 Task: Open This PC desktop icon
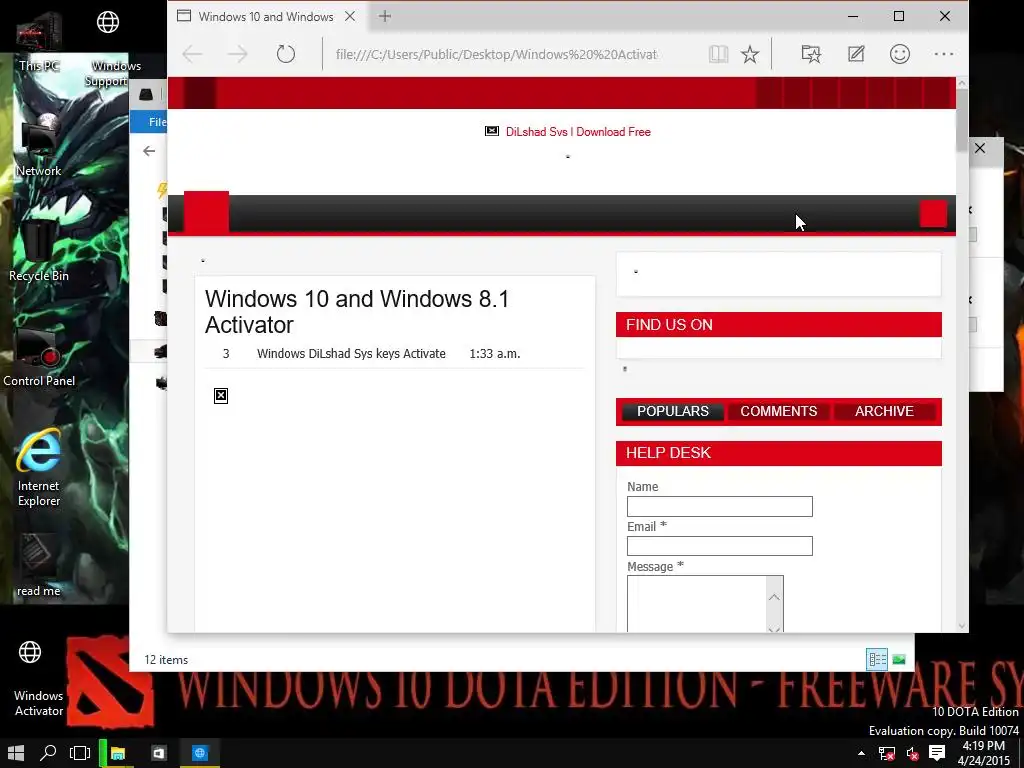(39, 40)
